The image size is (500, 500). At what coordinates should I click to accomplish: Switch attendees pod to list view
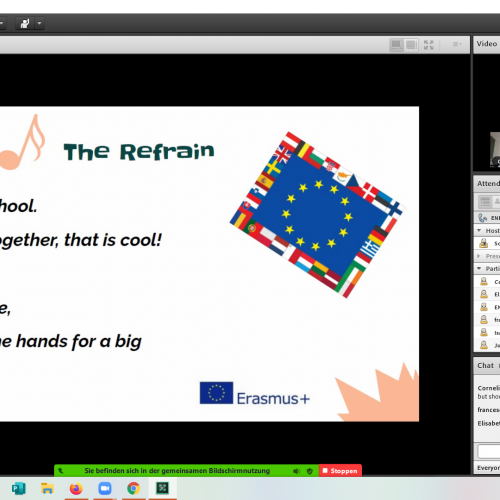click(485, 201)
